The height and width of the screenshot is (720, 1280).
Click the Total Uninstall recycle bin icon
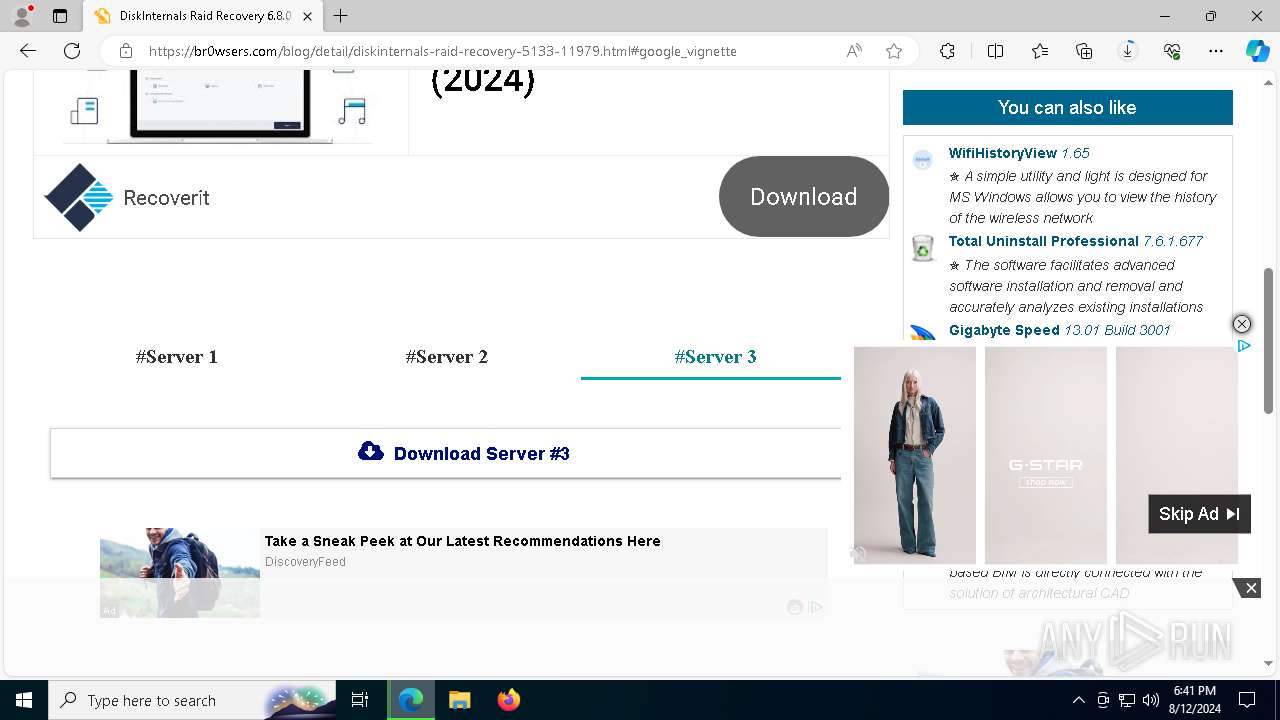coord(922,247)
